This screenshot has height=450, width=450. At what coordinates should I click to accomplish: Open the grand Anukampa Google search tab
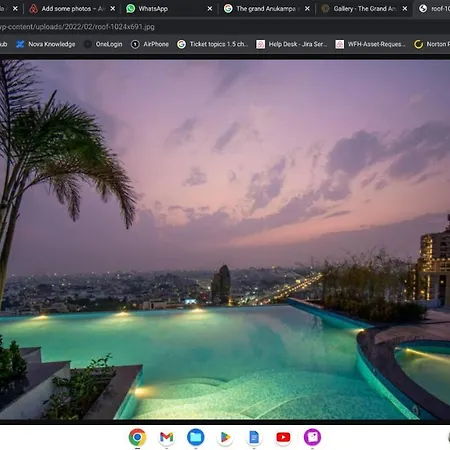[267, 9]
